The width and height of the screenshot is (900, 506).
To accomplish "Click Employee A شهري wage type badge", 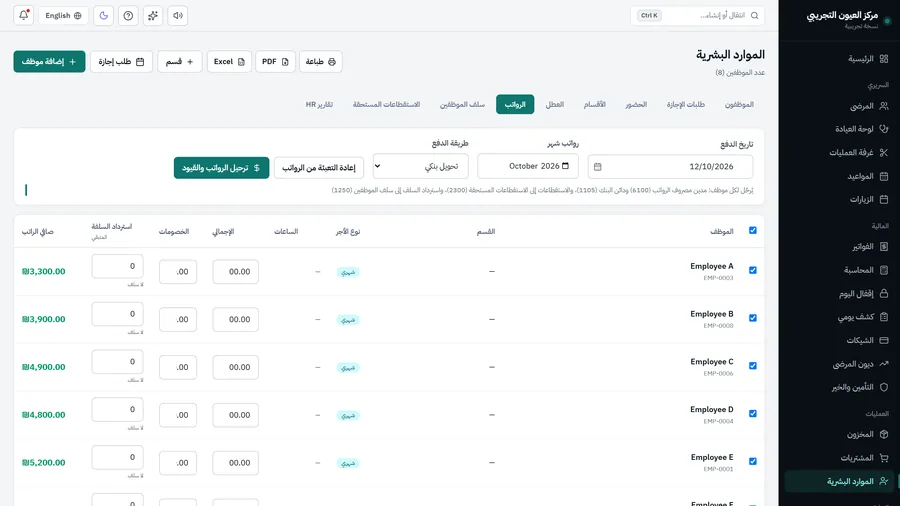I will click(x=348, y=272).
